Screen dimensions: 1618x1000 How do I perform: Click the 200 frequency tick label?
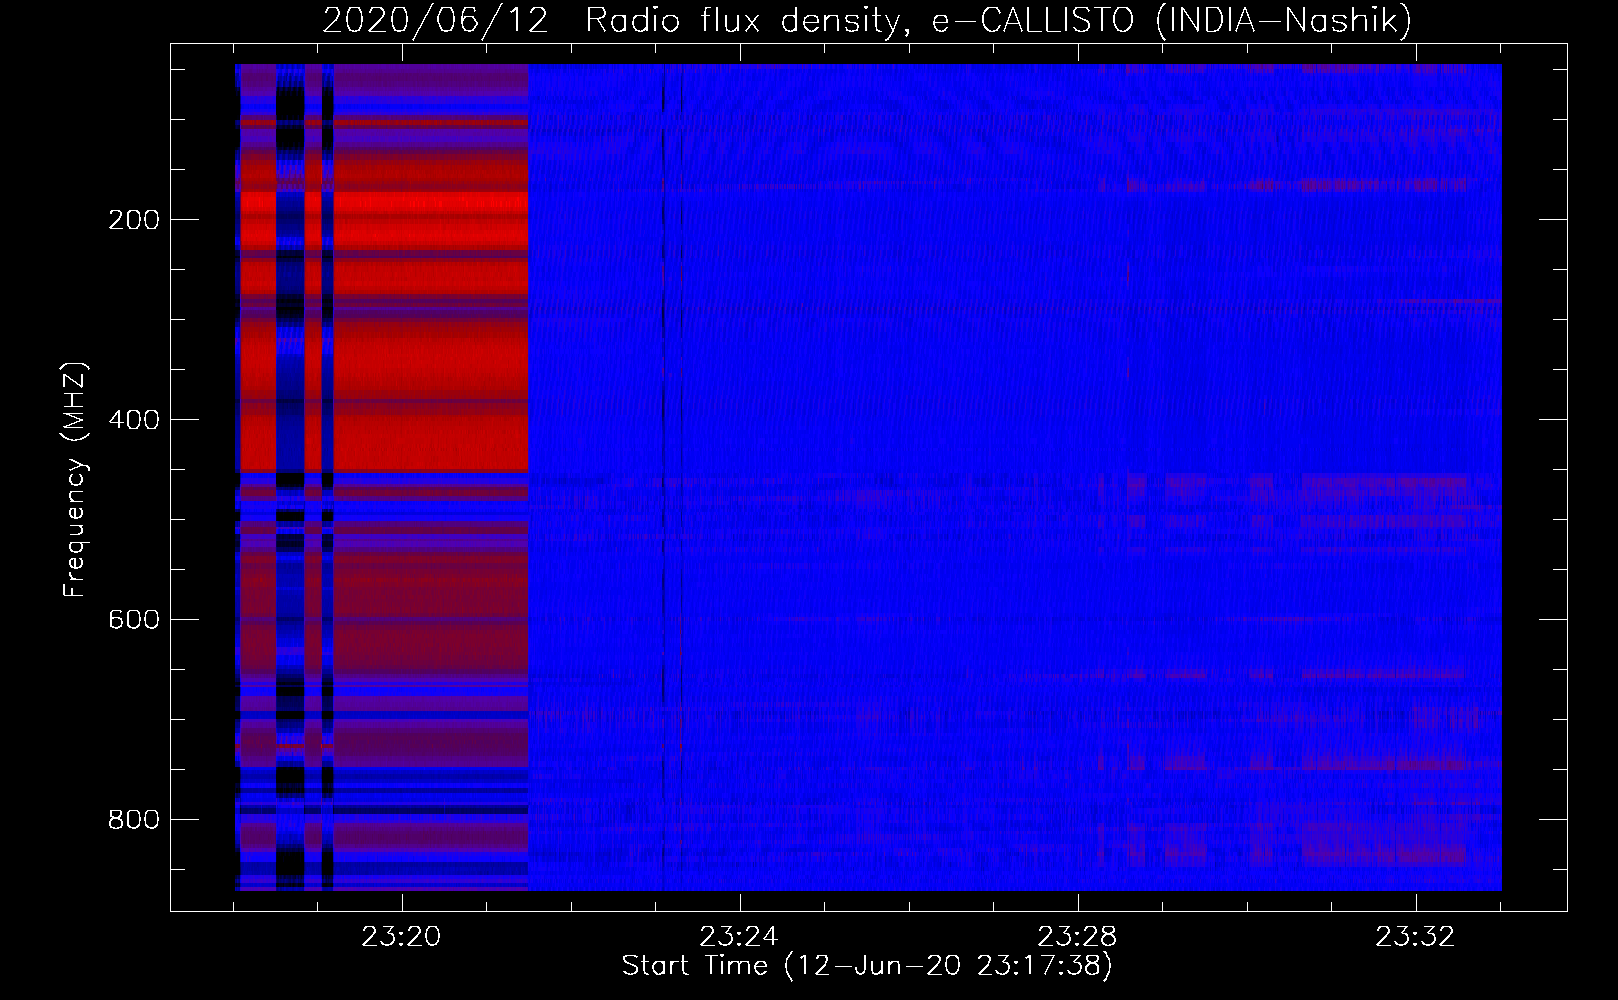133,220
